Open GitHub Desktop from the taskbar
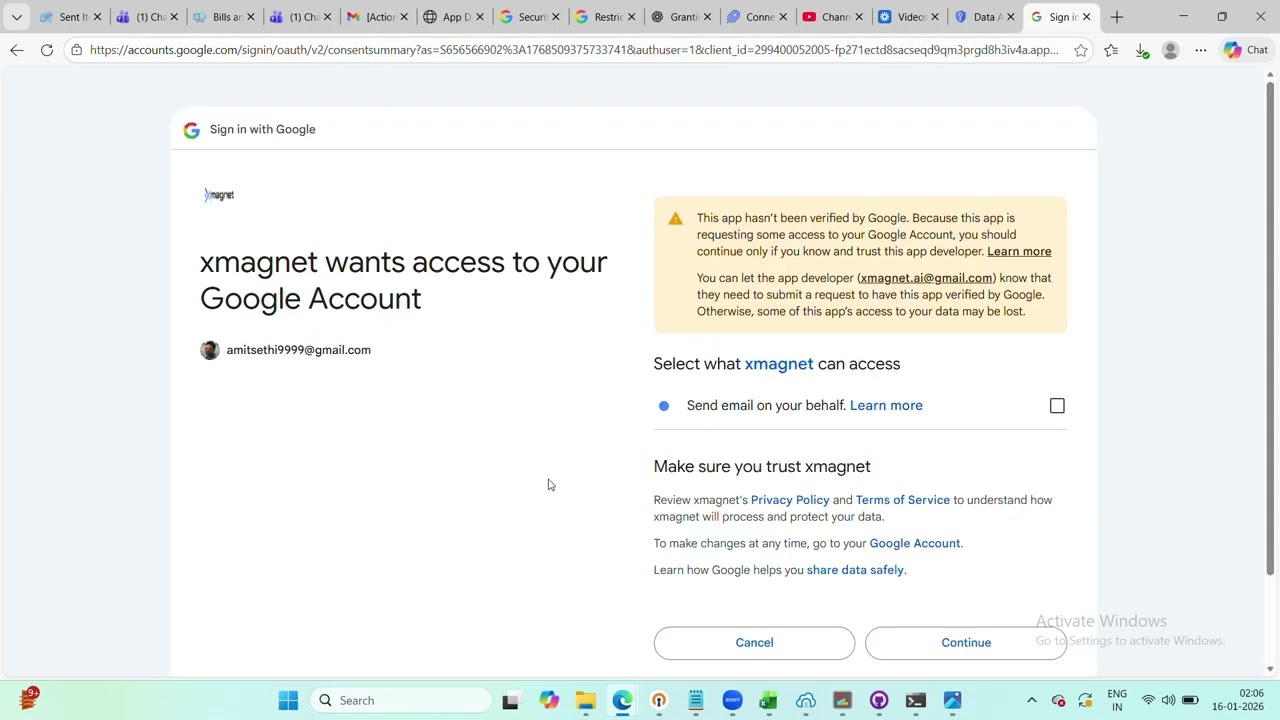This screenshot has height=720, width=1280. (x=879, y=700)
